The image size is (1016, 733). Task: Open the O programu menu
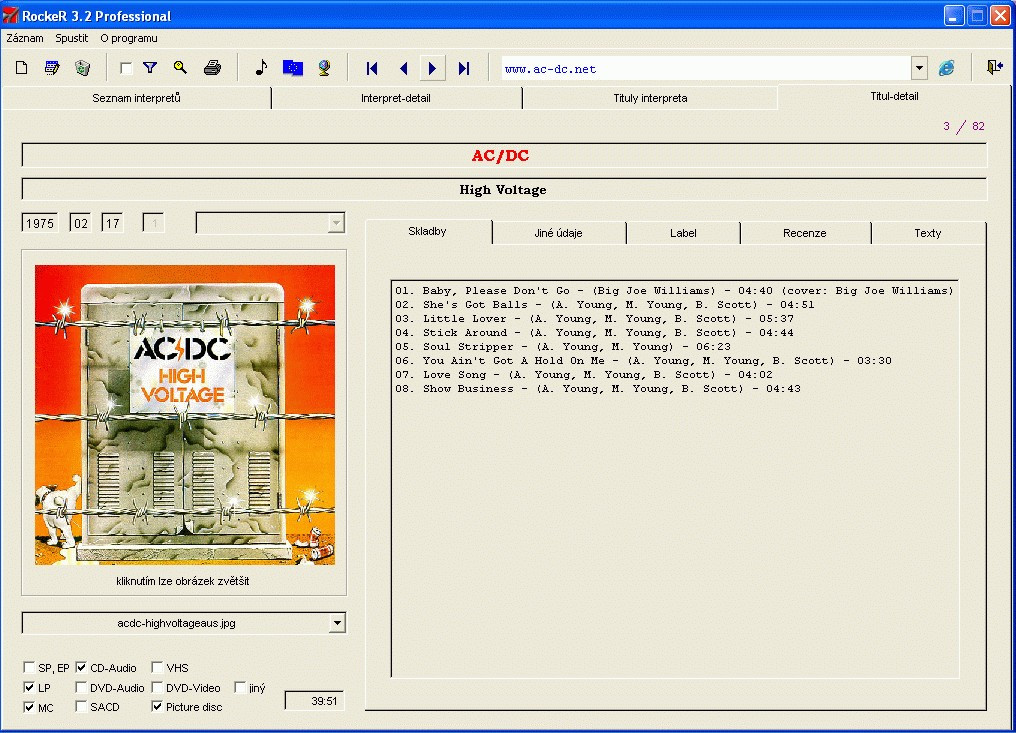pos(129,38)
